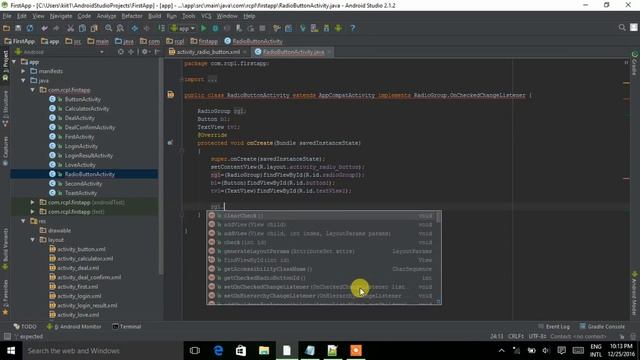Click firstapp in the breadcrumb bar
Image resolution: width=640 pixels, height=360 pixels.
204,41
